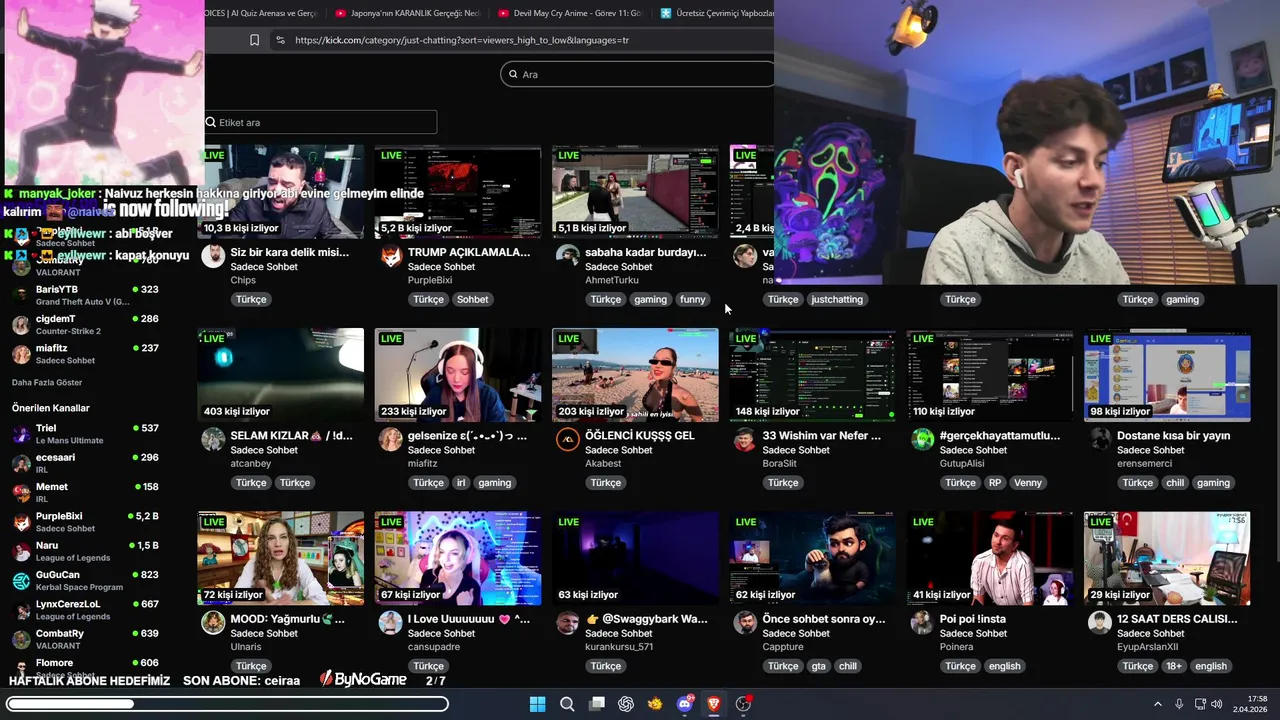Click the bookmark icon in address bar

pyautogui.click(x=254, y=40)
